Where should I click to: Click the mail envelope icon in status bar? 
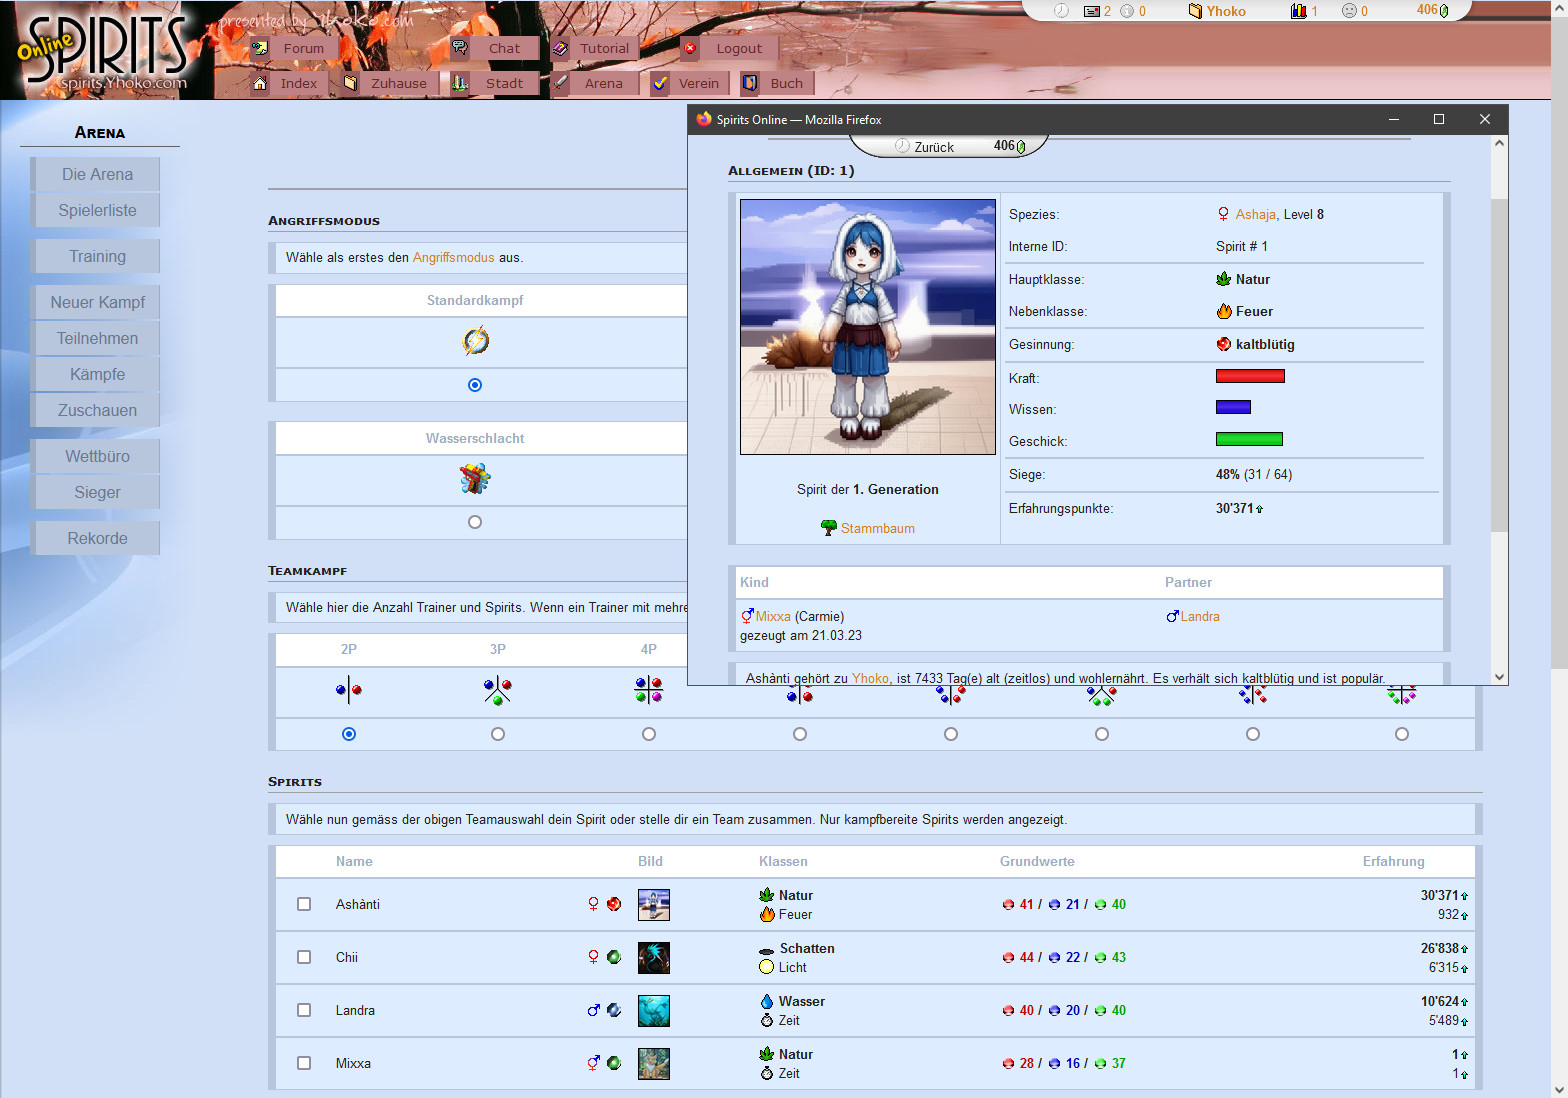coord(1092,11)
